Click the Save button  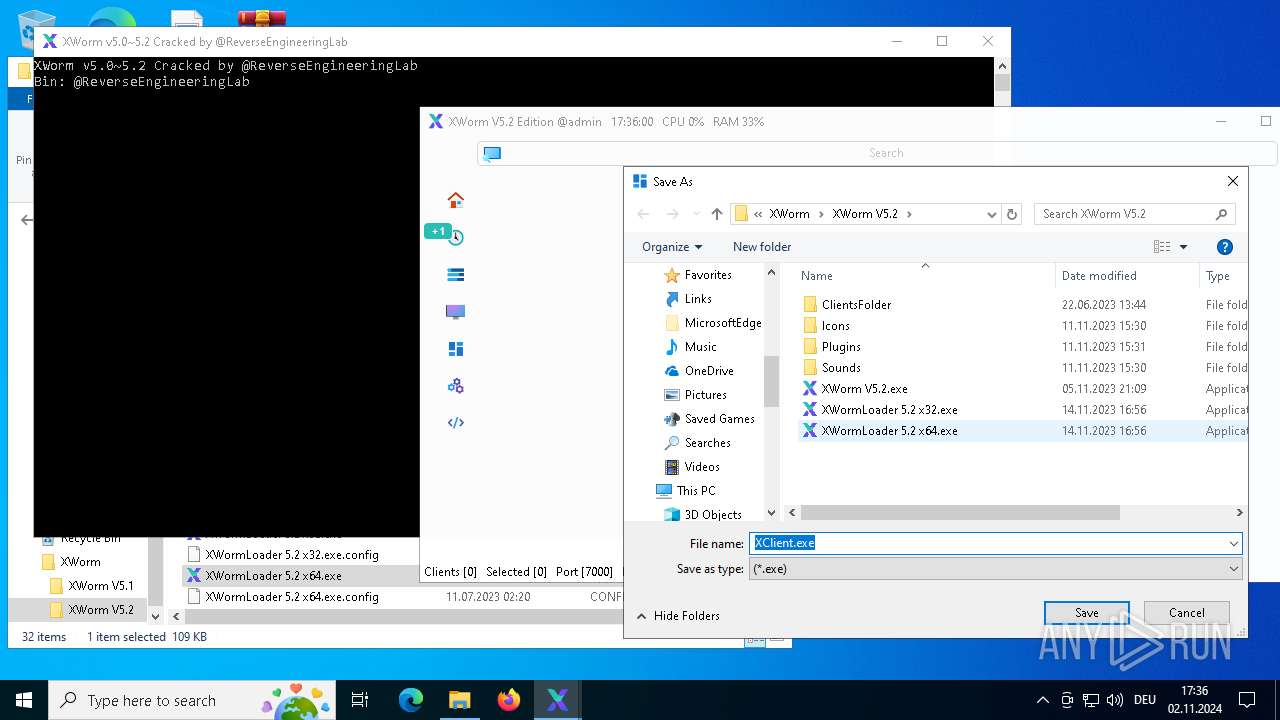tap(1087, 613)
